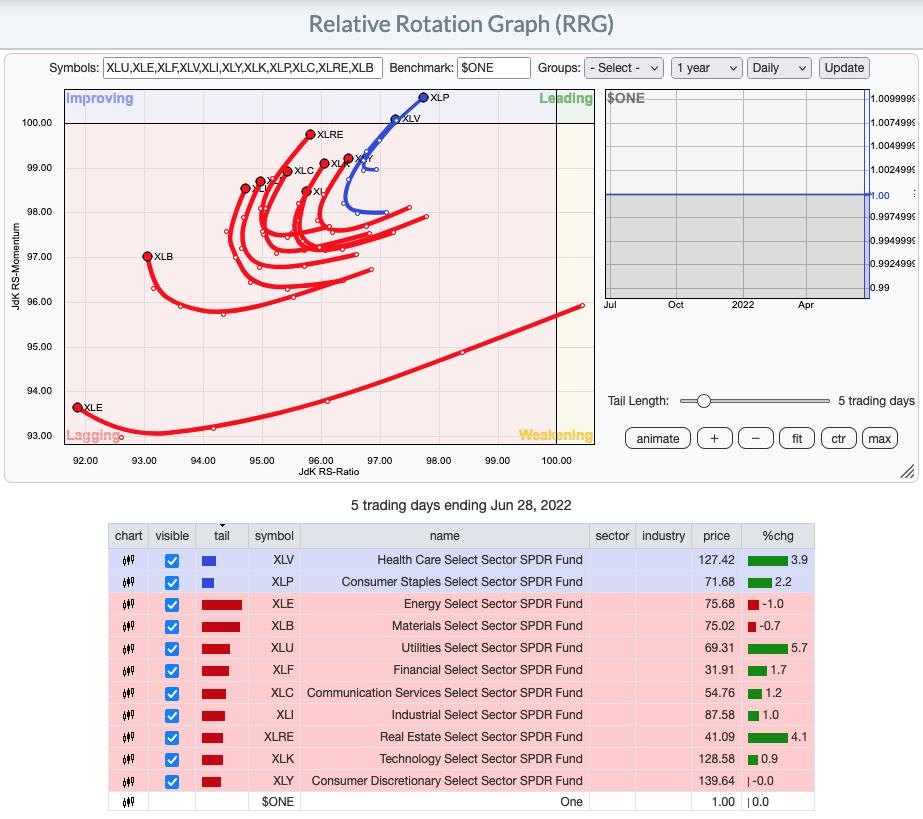Open chart icon for XLK row

click(x=128, y=759)
